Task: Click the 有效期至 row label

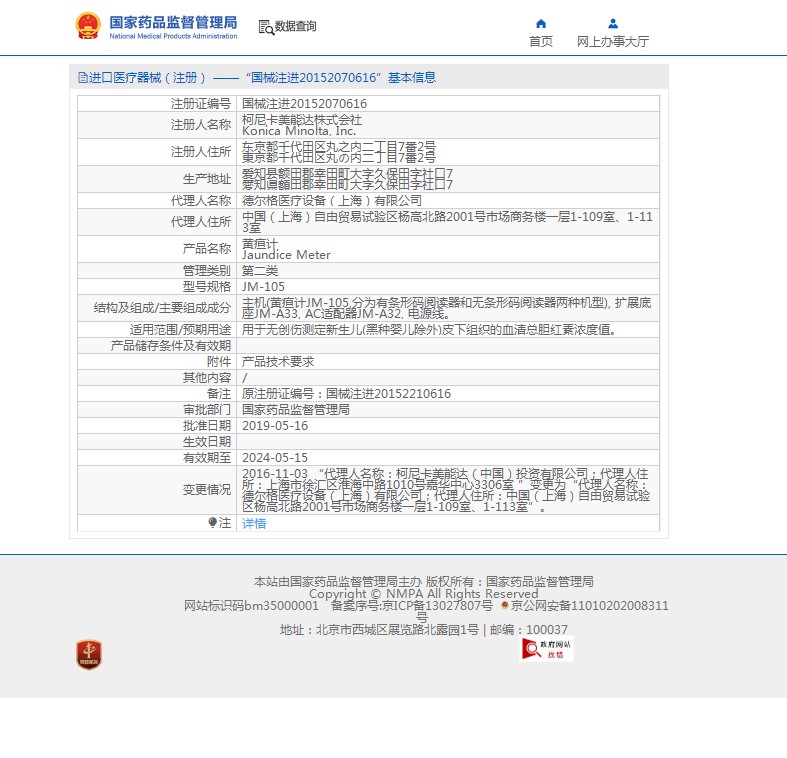Action: (207, 458)
